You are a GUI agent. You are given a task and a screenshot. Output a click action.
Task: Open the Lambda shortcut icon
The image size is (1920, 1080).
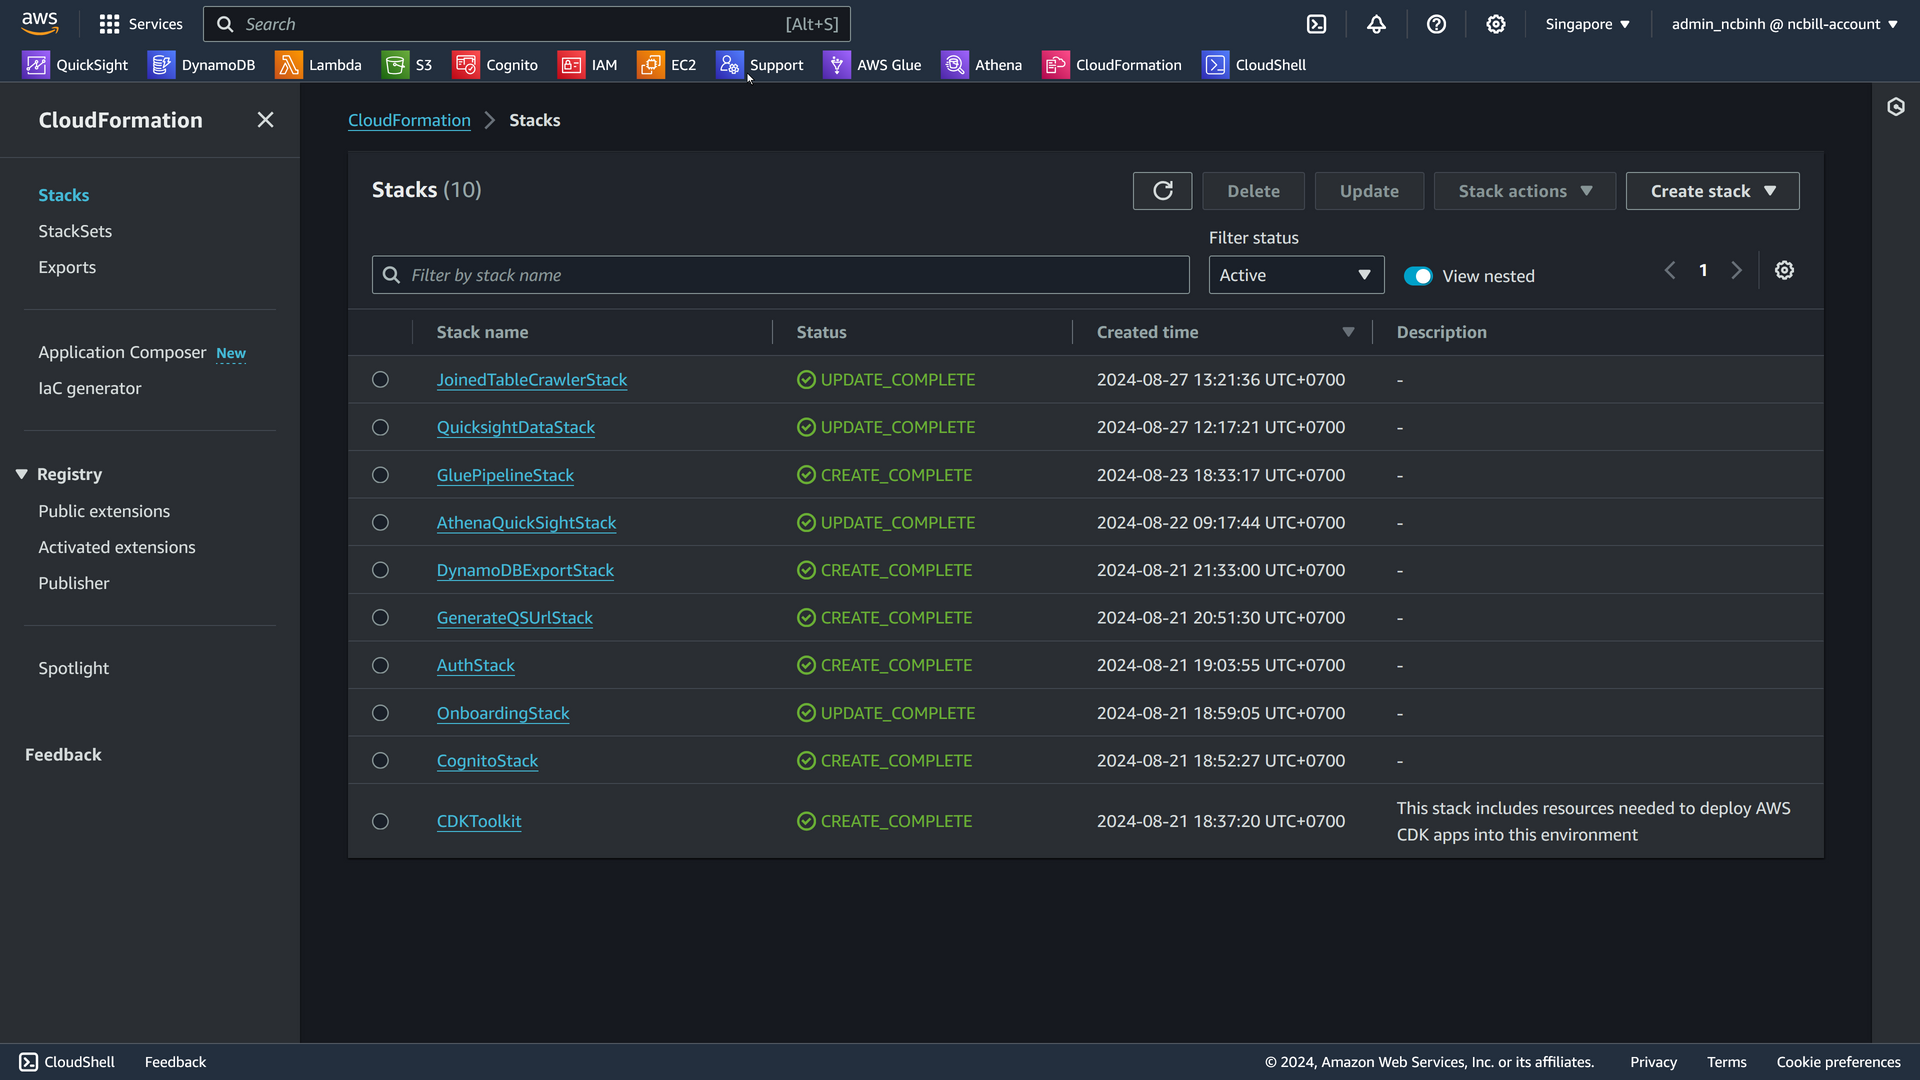(x=288, y=65)
